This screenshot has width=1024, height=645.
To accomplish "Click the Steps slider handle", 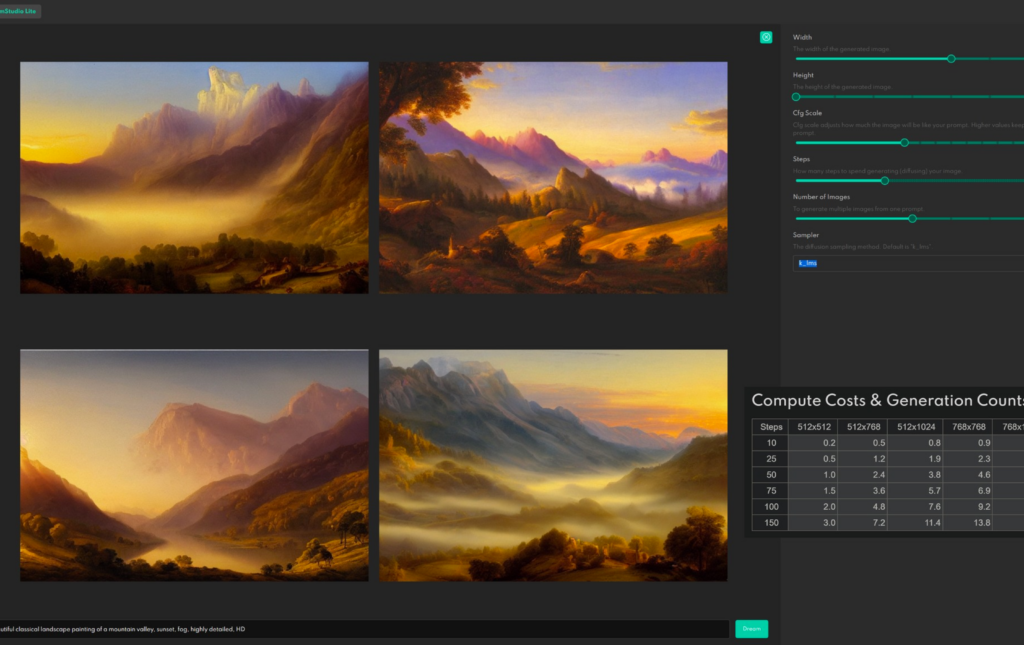I will click(x=884, y=181).
